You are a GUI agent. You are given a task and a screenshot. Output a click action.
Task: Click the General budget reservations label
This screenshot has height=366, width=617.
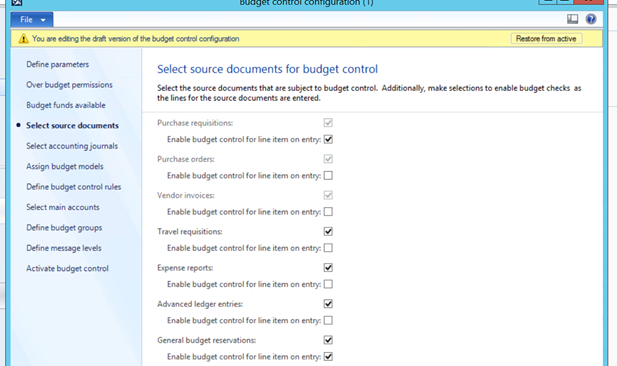point(207,340)
